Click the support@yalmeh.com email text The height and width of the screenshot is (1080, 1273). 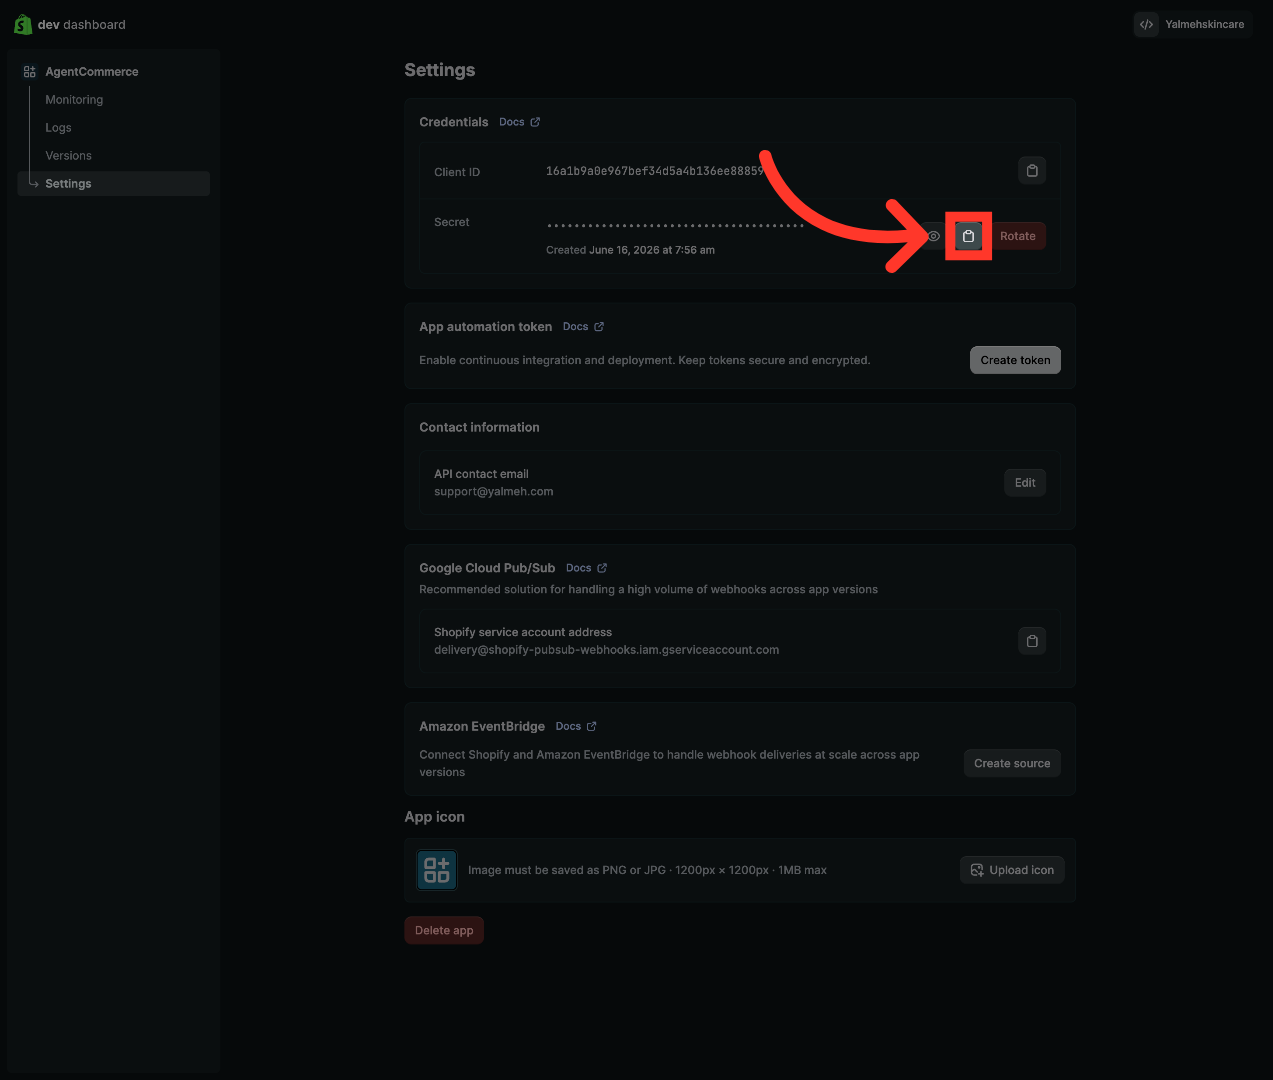494,492
